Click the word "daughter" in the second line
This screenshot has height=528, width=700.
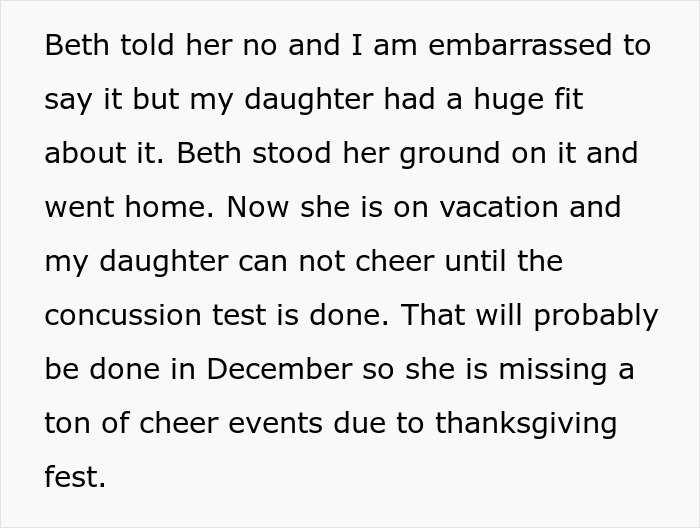309,100
